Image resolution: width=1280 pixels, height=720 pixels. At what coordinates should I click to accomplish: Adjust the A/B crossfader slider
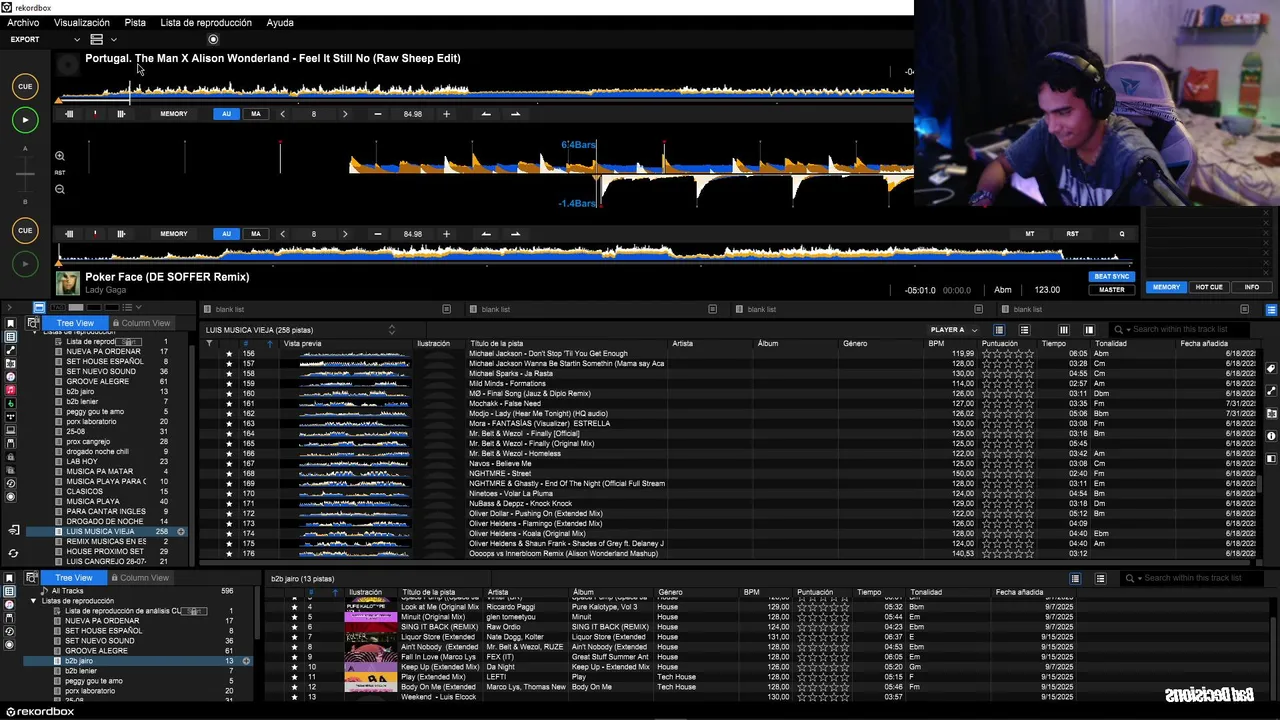(25, 174)
